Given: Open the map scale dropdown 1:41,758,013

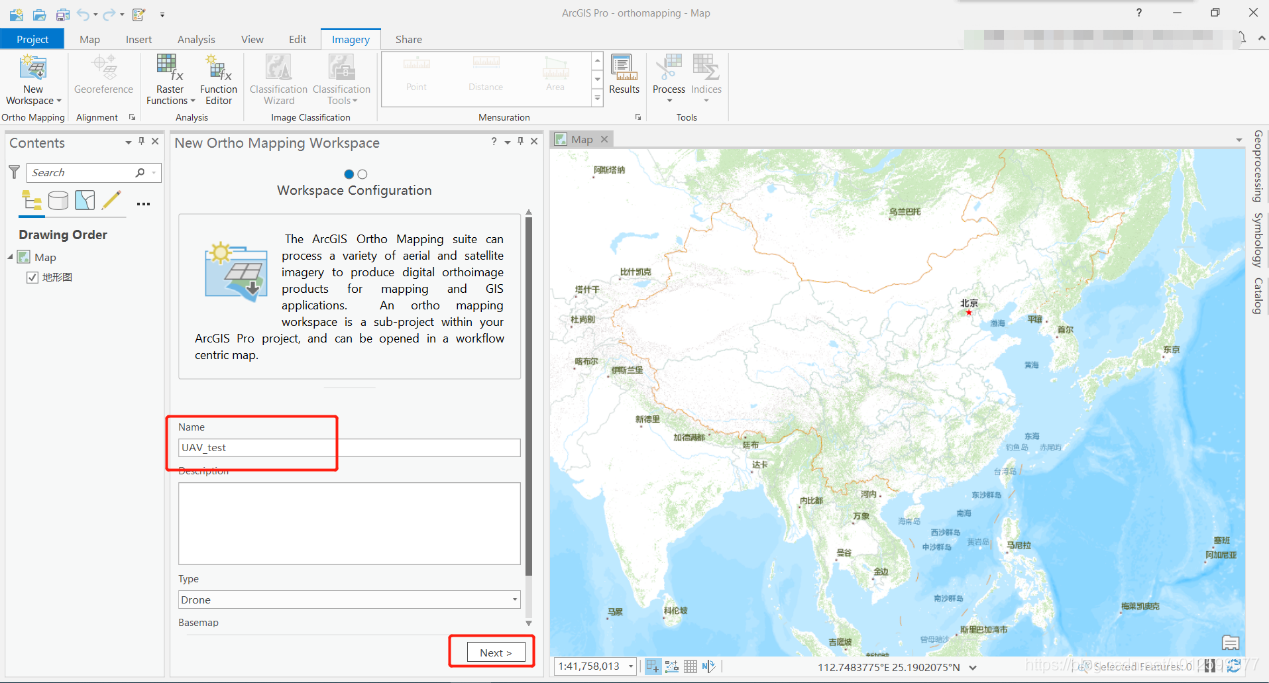Looking at the screenshot, I should point(630,667).
